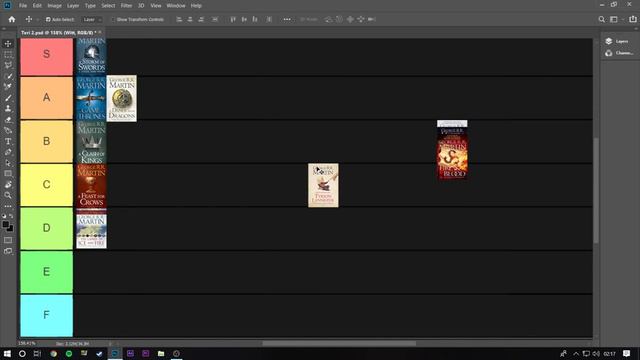640x360 pixels.
Task: Open the Window menu
Action: click(176, 6)
